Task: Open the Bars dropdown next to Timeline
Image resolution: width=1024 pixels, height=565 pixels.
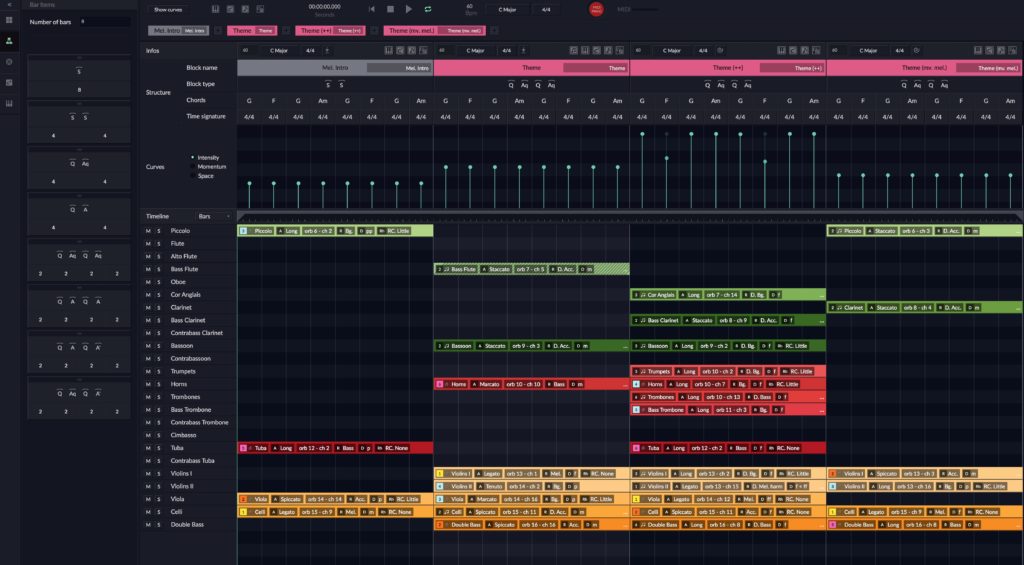Action: [214, 216]
